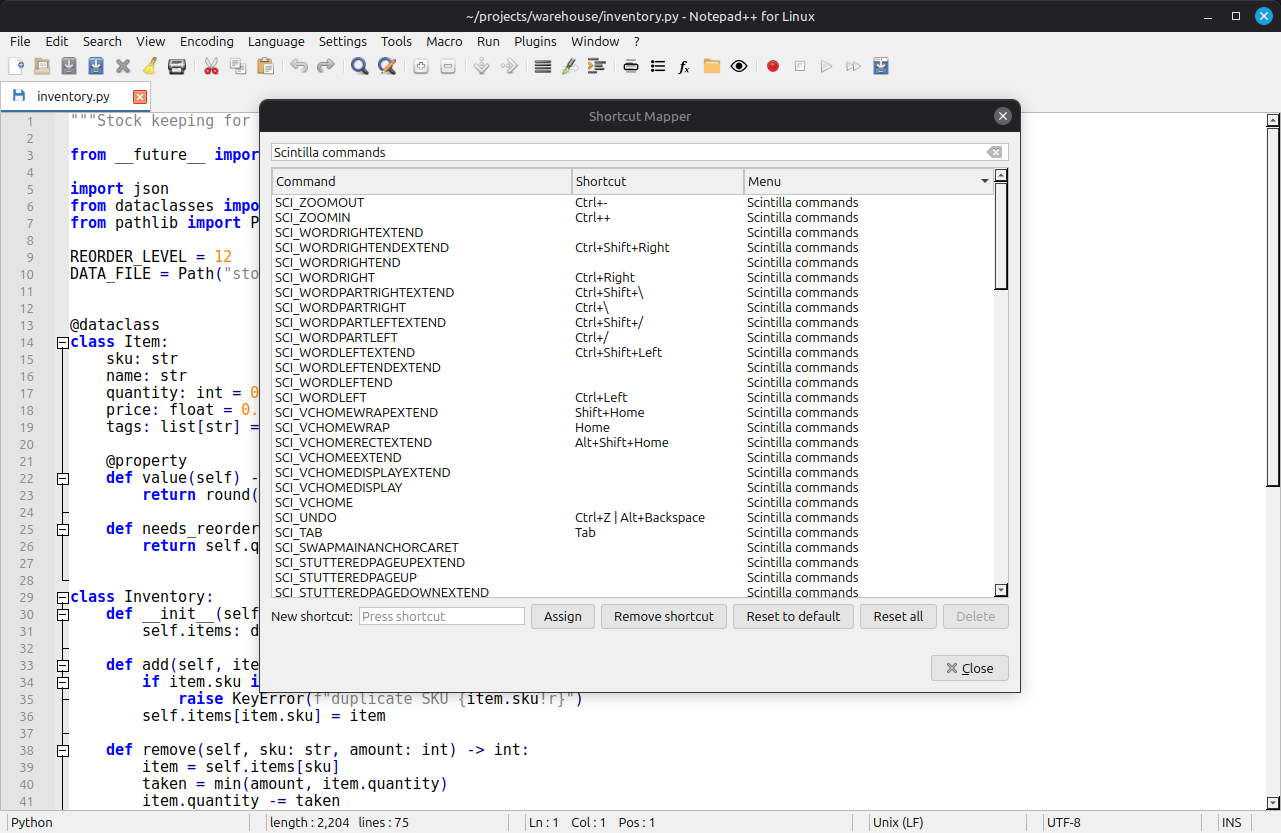Click the stop recording macro icon
The image size is (1281, 833).
click(800, 66)
